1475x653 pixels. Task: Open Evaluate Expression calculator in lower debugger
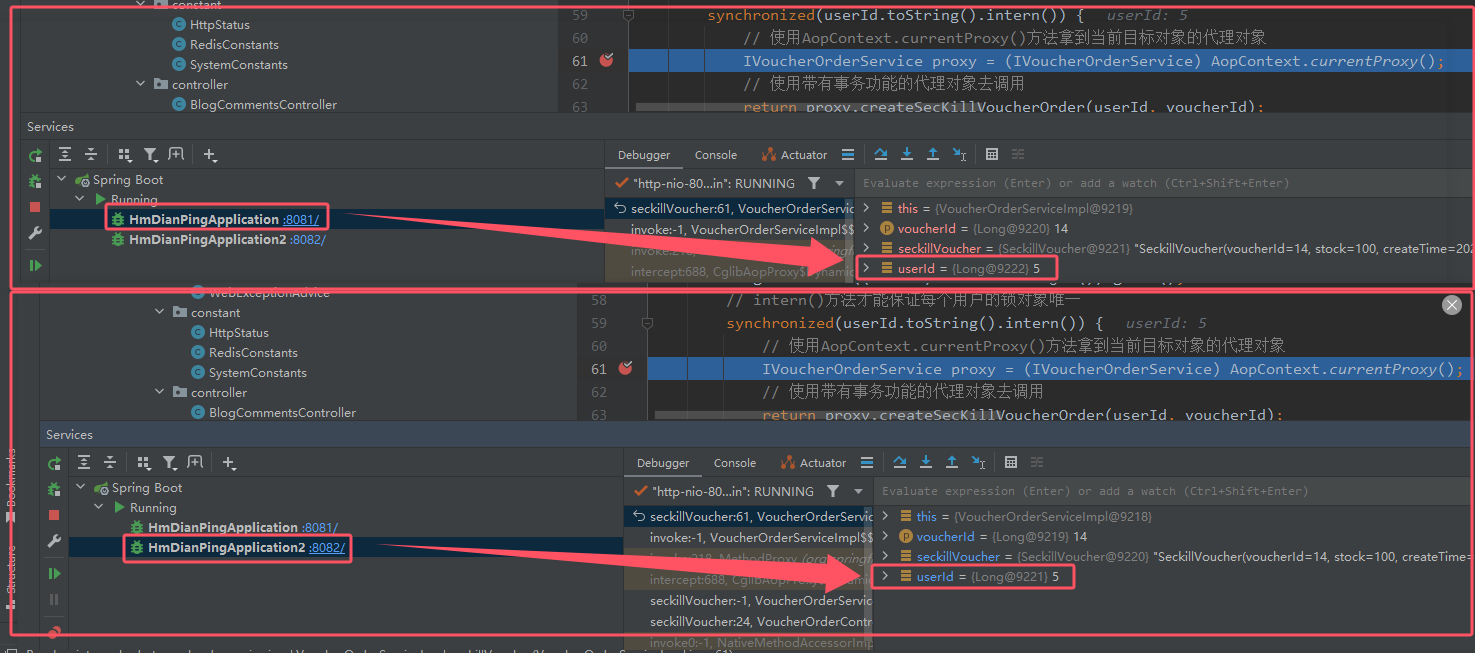(1011, 462)
